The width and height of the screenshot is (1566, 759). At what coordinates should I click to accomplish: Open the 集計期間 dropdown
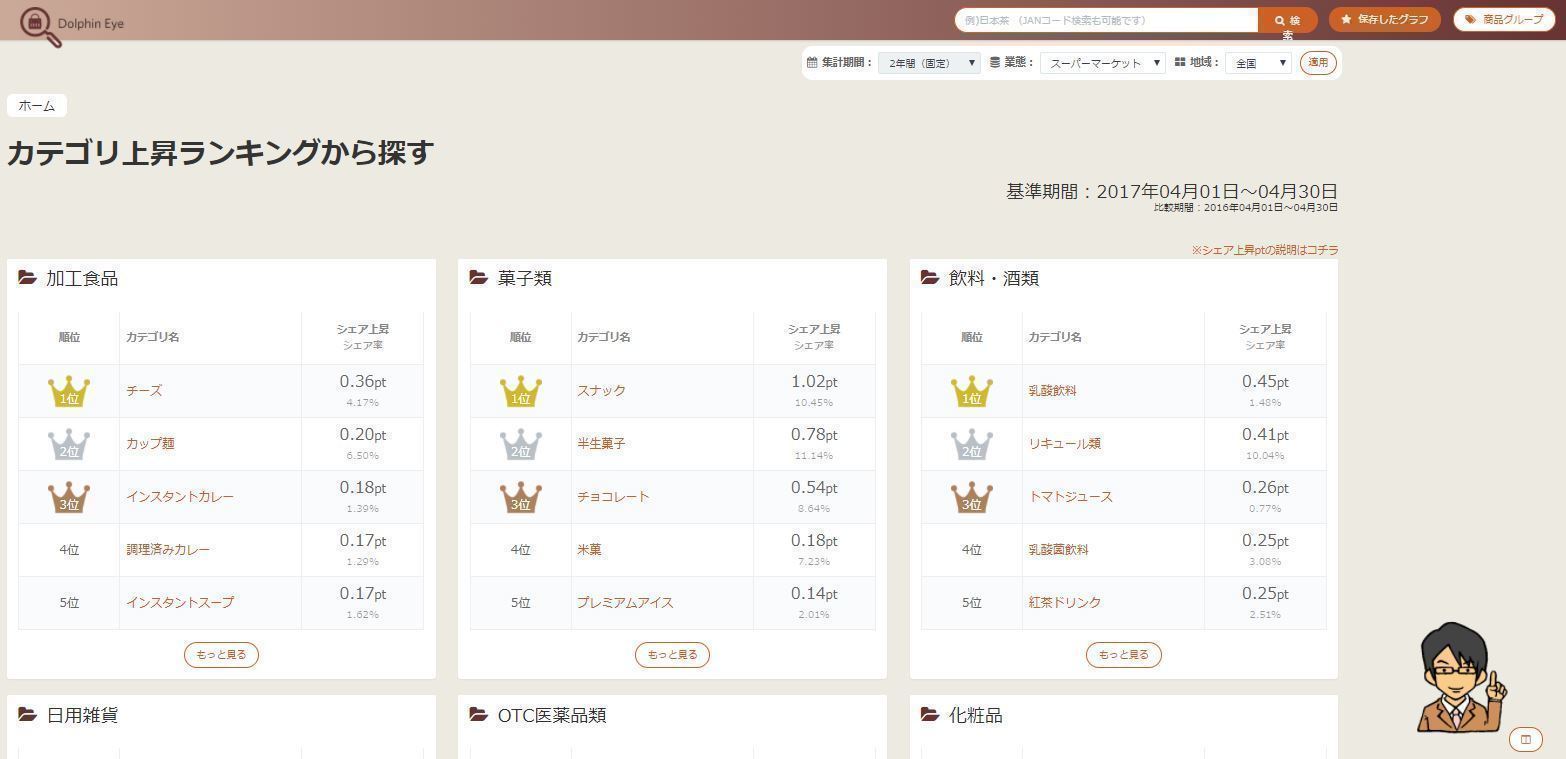point(929,63)
